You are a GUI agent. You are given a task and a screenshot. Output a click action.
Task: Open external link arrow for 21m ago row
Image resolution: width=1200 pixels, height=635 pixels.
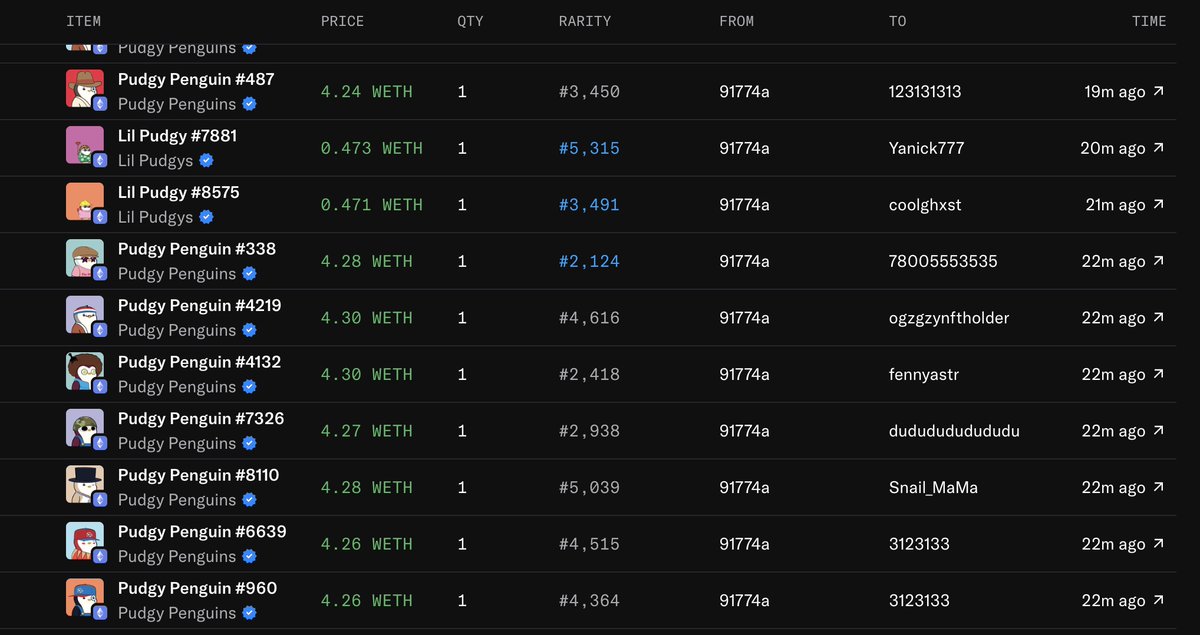tap(1158, 204)
